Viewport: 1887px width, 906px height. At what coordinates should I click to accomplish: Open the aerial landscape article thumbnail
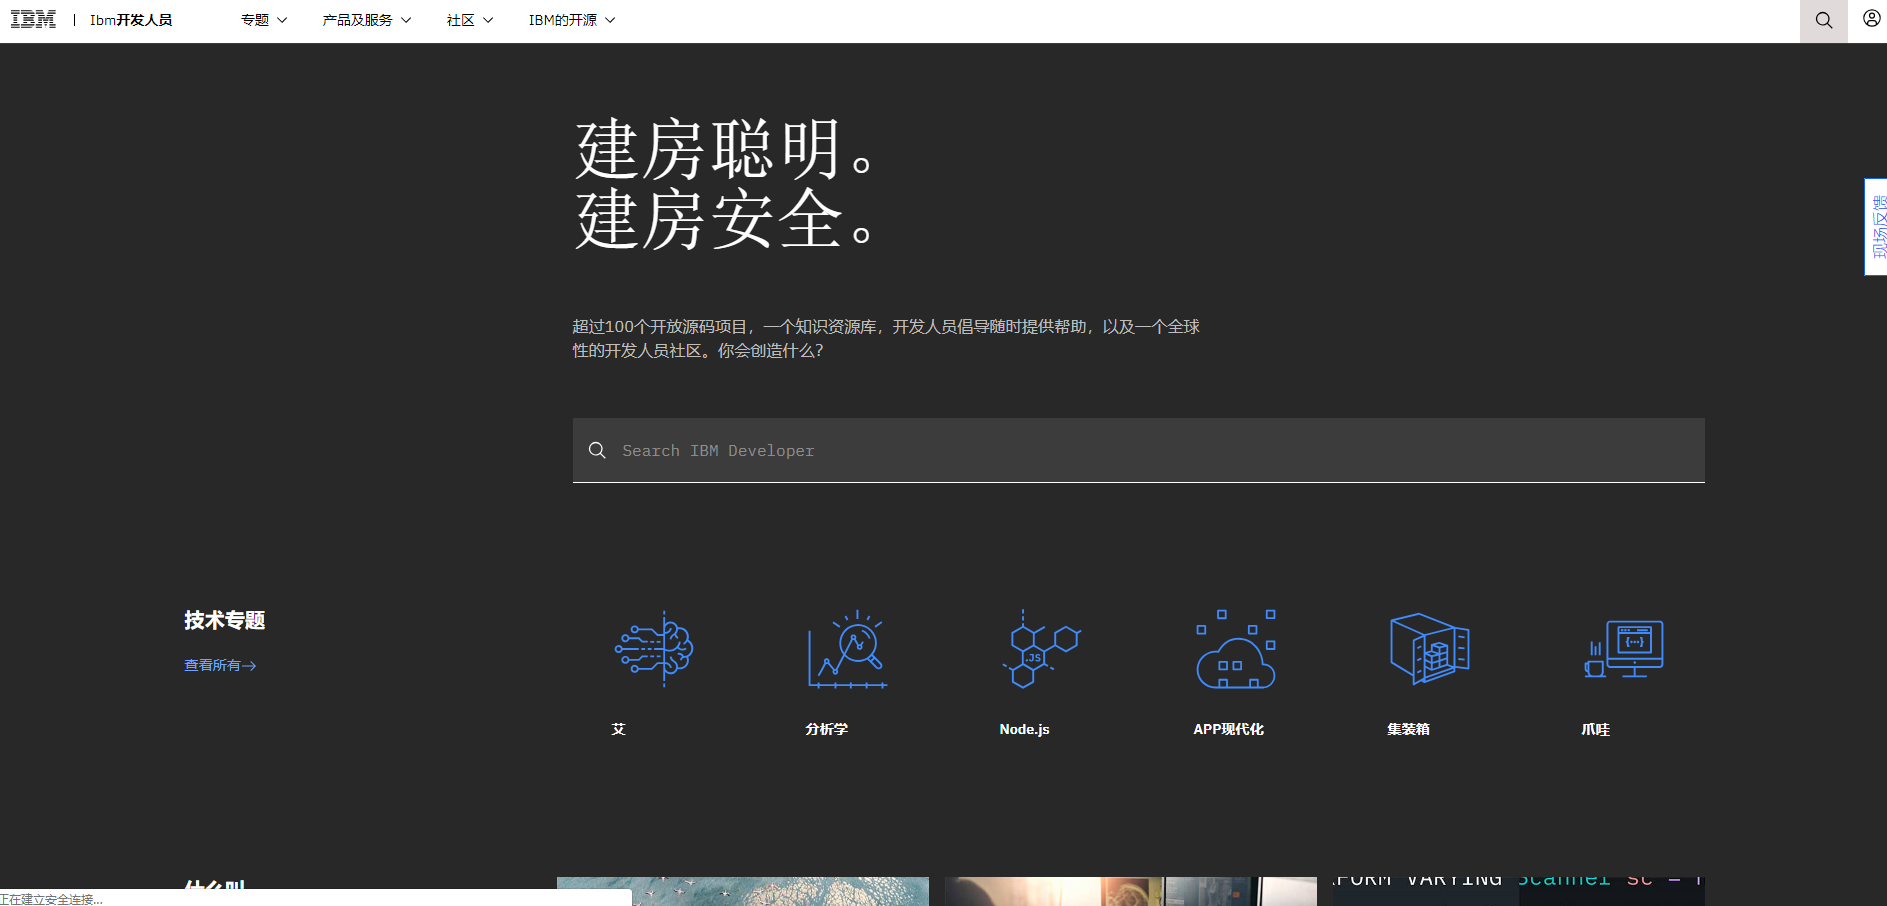(x=743, y=891)
